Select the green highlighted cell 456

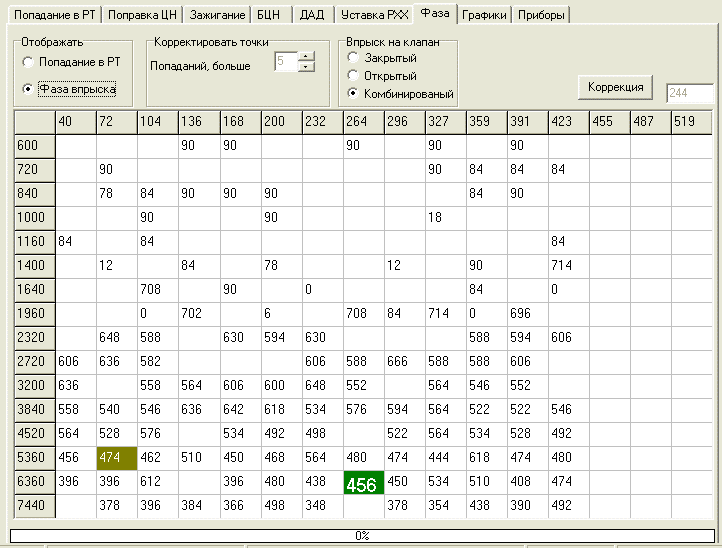pyautogui.click(x=364, y=482)
